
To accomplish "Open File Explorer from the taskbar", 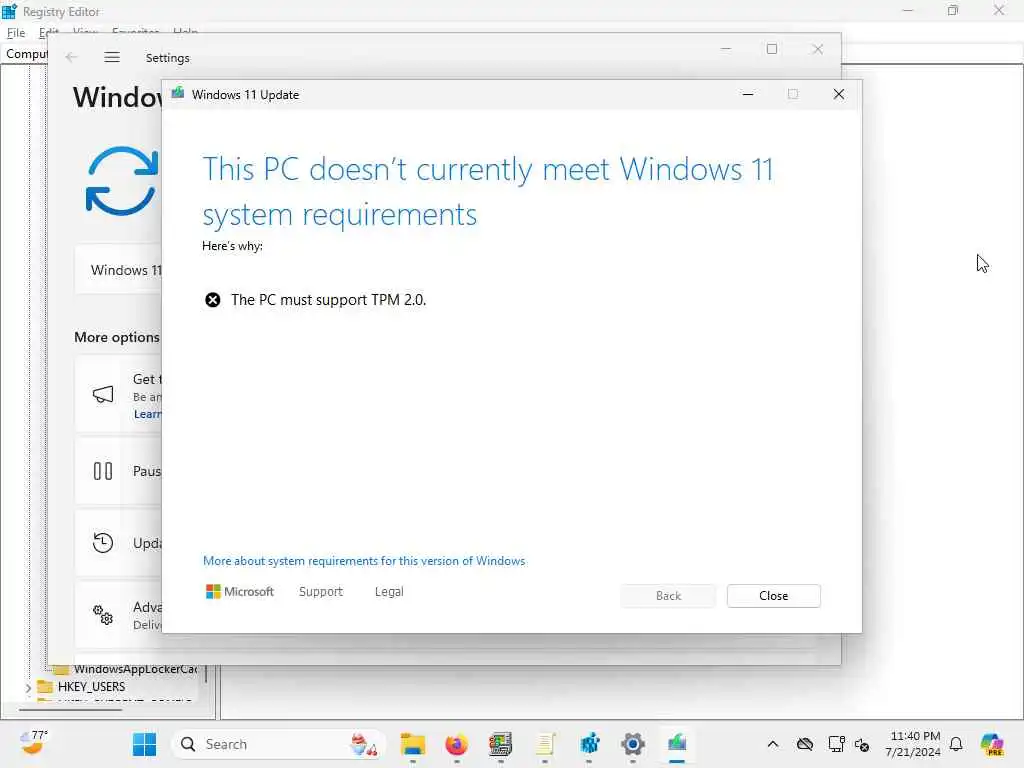I will 413,744.
